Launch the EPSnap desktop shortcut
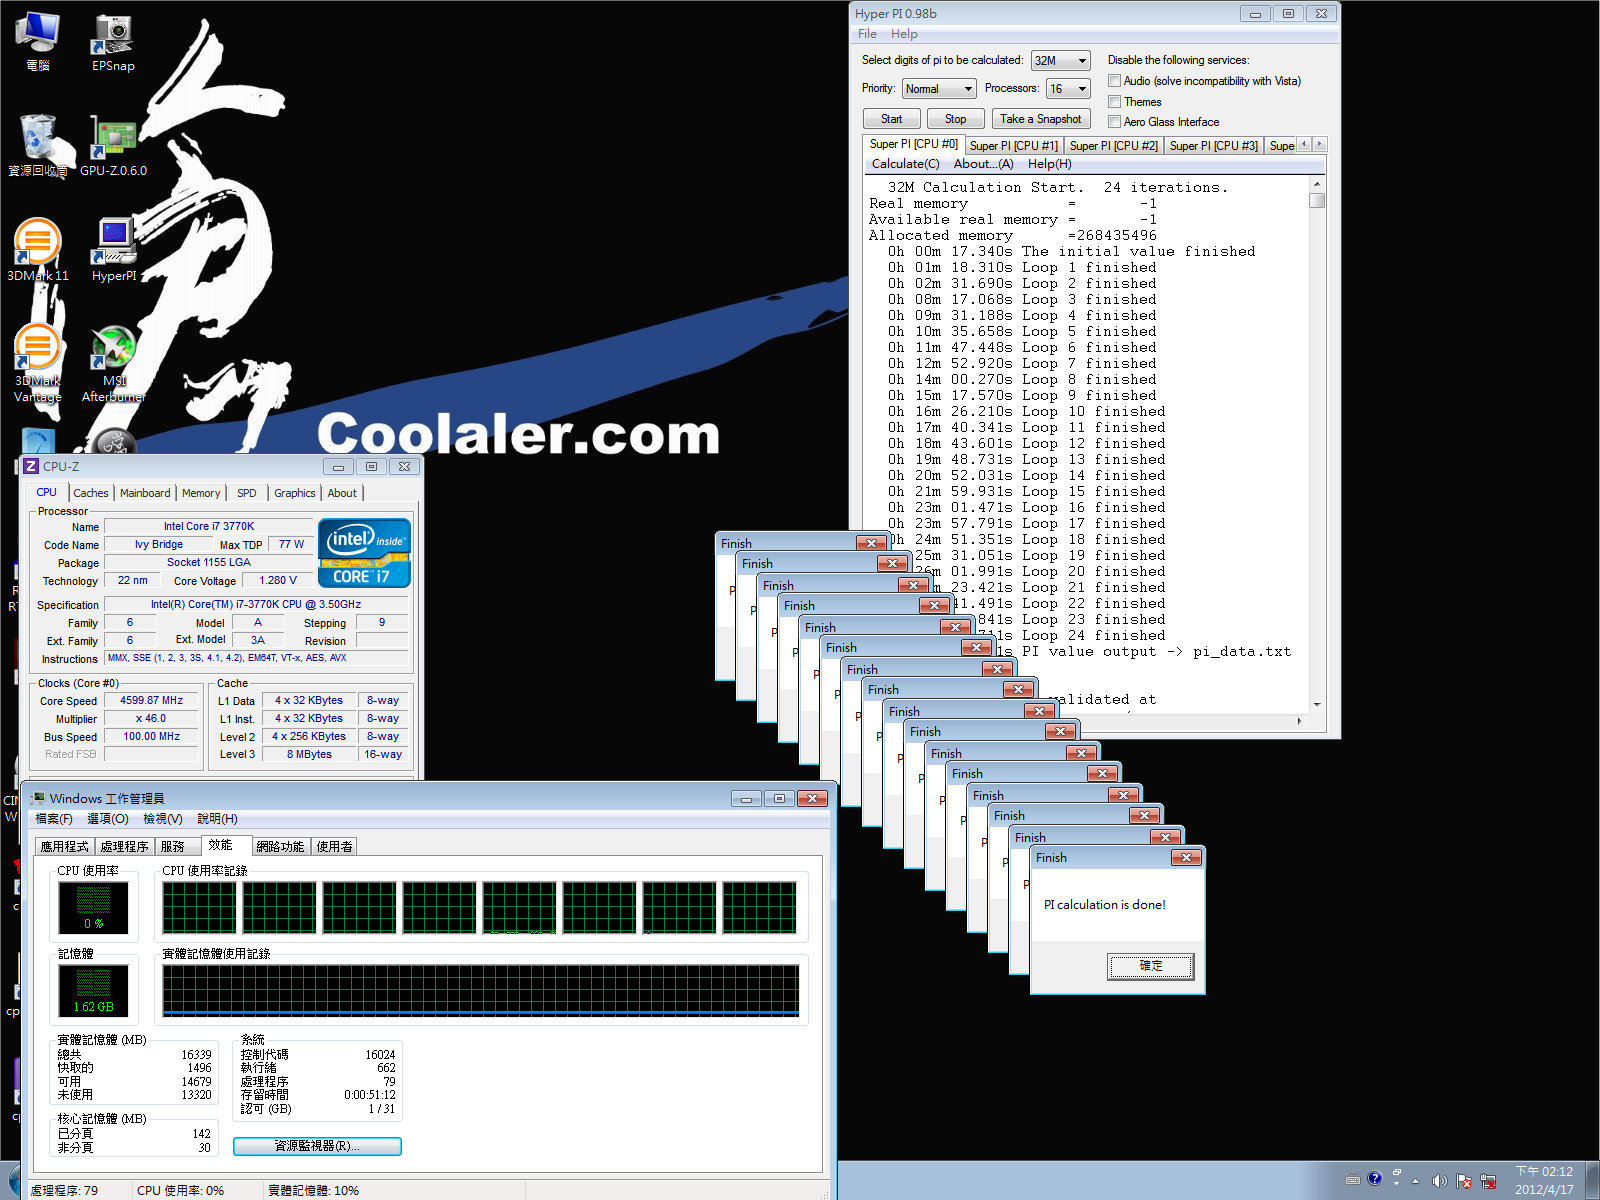The height and width of the screenshot is (1200, 1600). click(x=113, y=40)
